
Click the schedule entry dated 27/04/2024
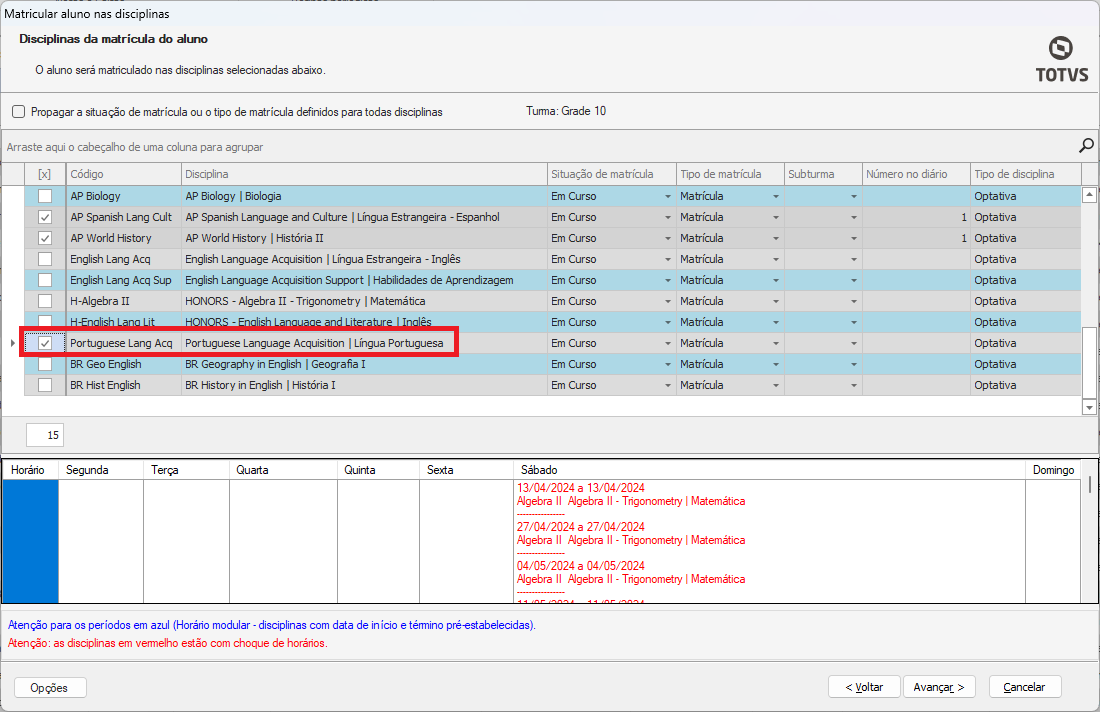(x=631, y=533)
